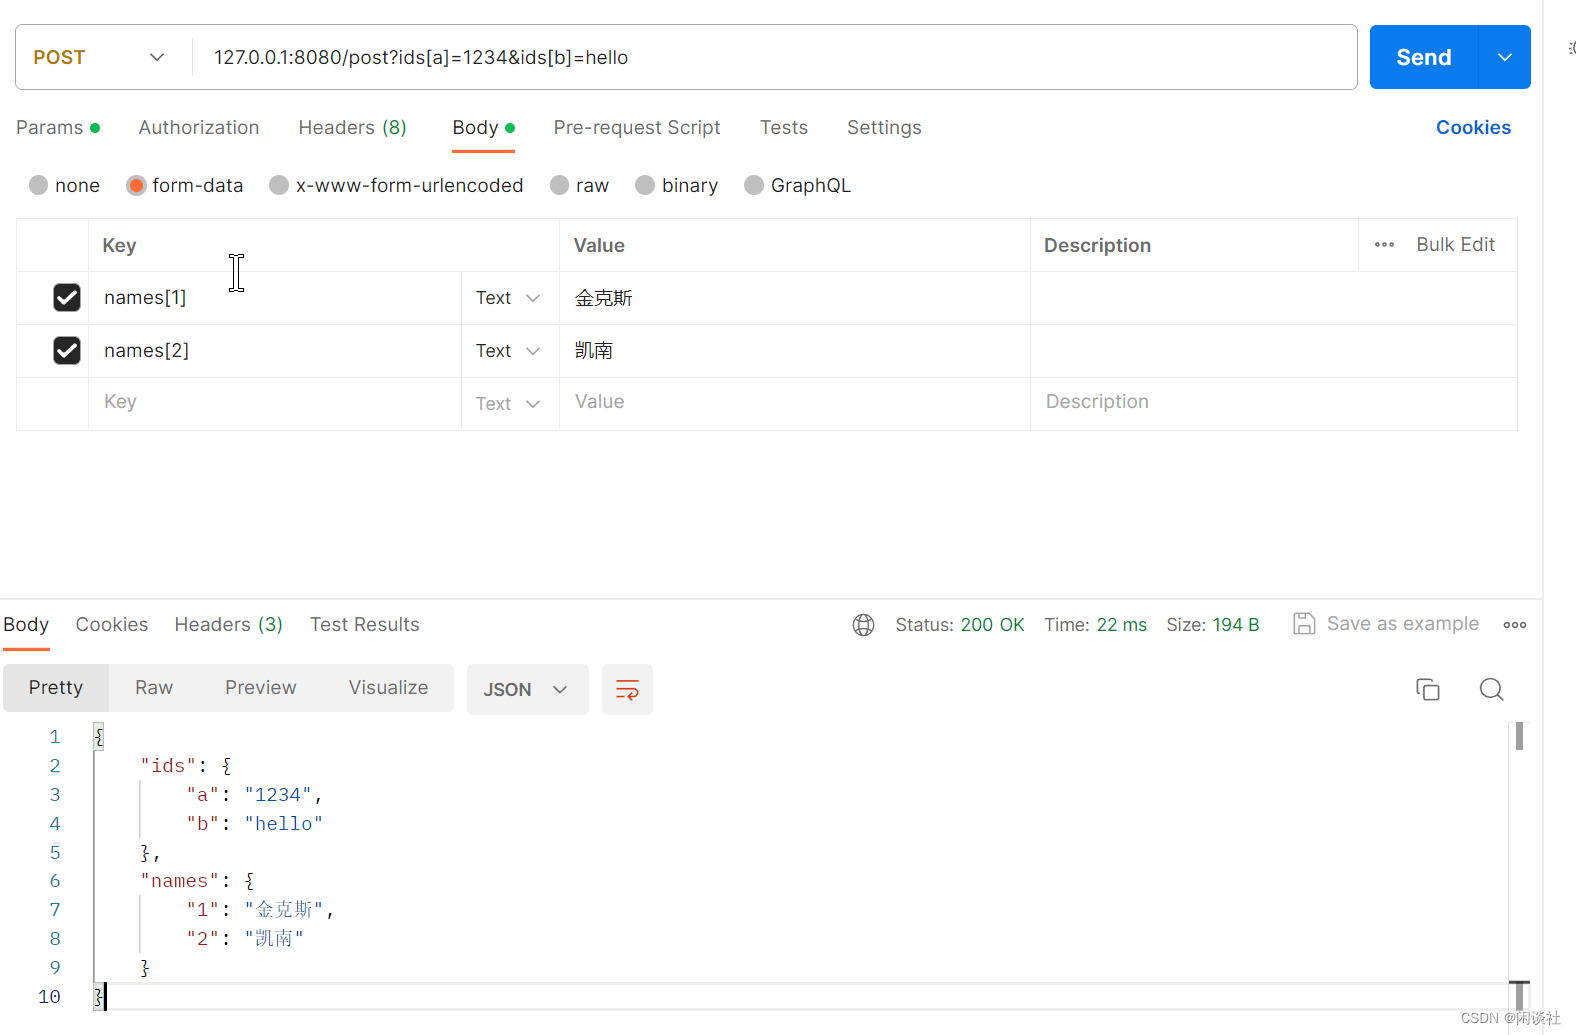Open the response Headers (3) tab
The height and width of the screenshot is (1035, 1576).
229,625
